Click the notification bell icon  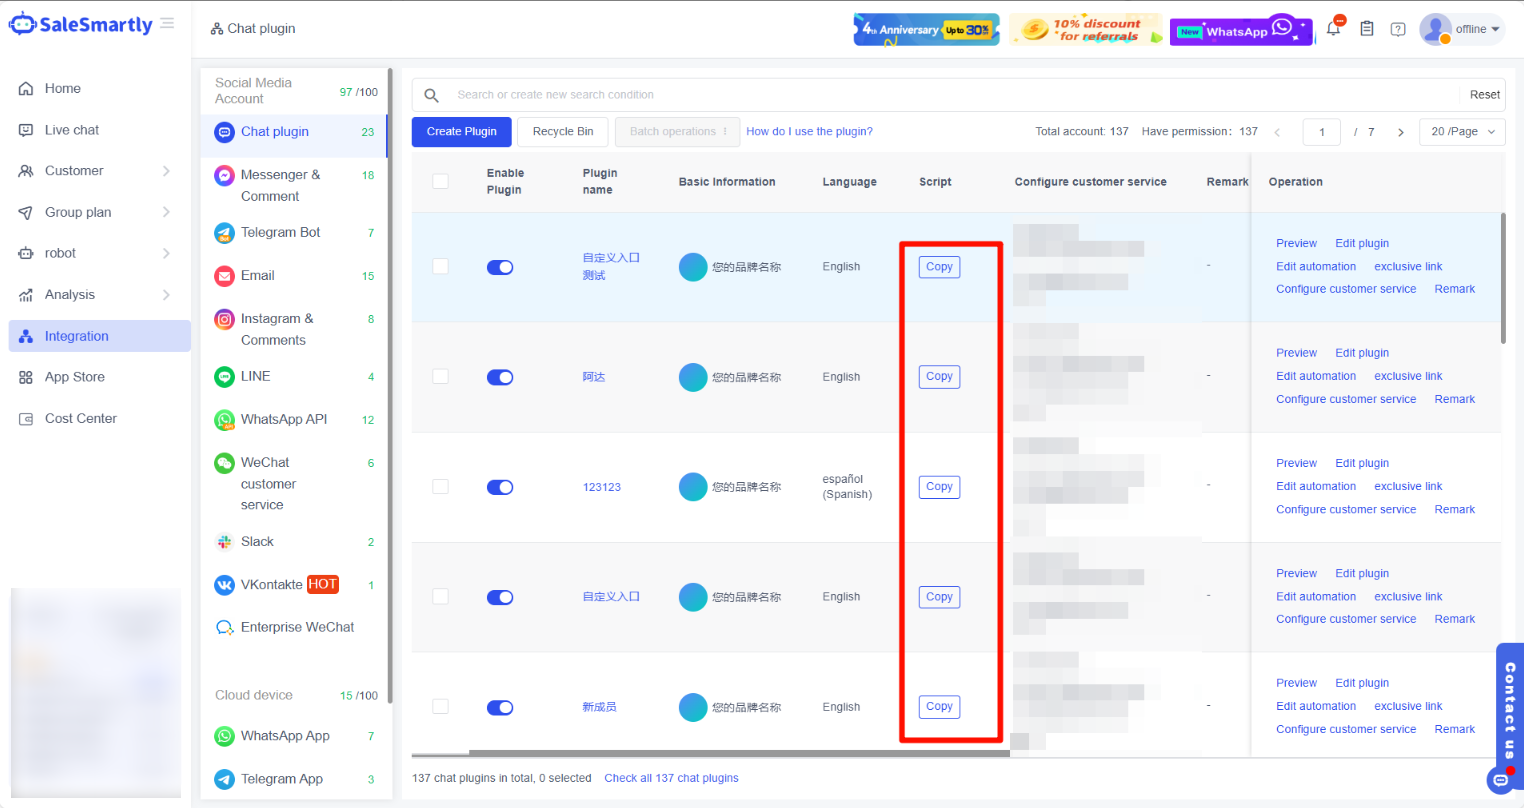pyautogui.click(x=1333, y=29)
